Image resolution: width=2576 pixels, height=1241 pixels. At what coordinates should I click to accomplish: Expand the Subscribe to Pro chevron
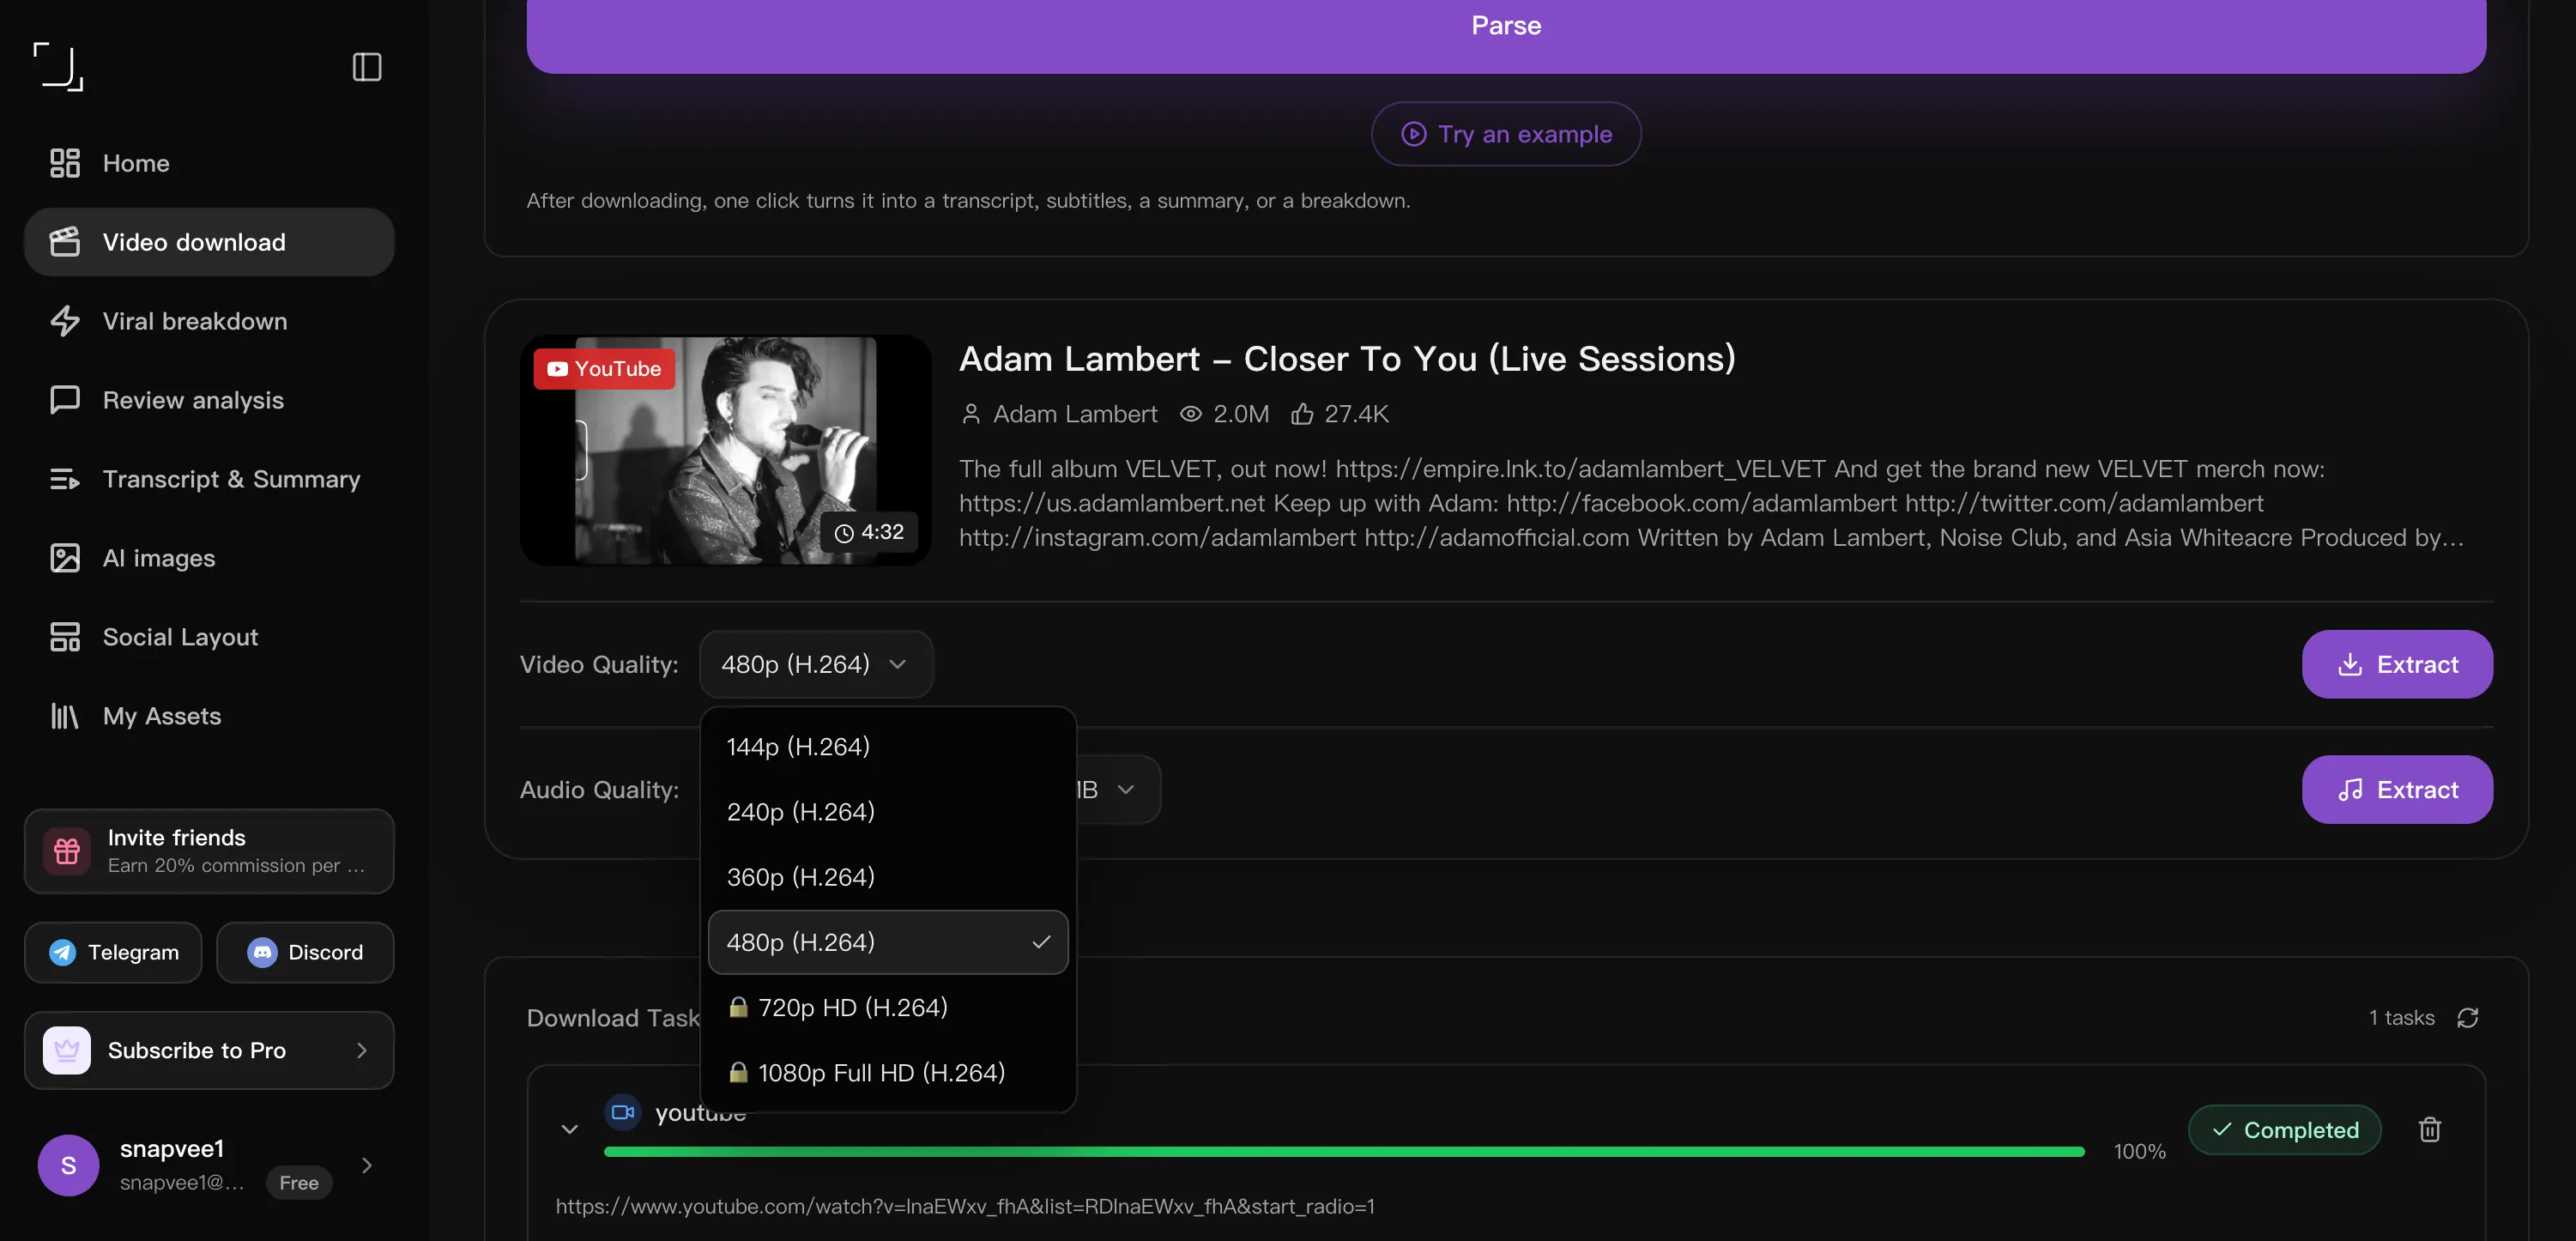tap(362, 1050)
